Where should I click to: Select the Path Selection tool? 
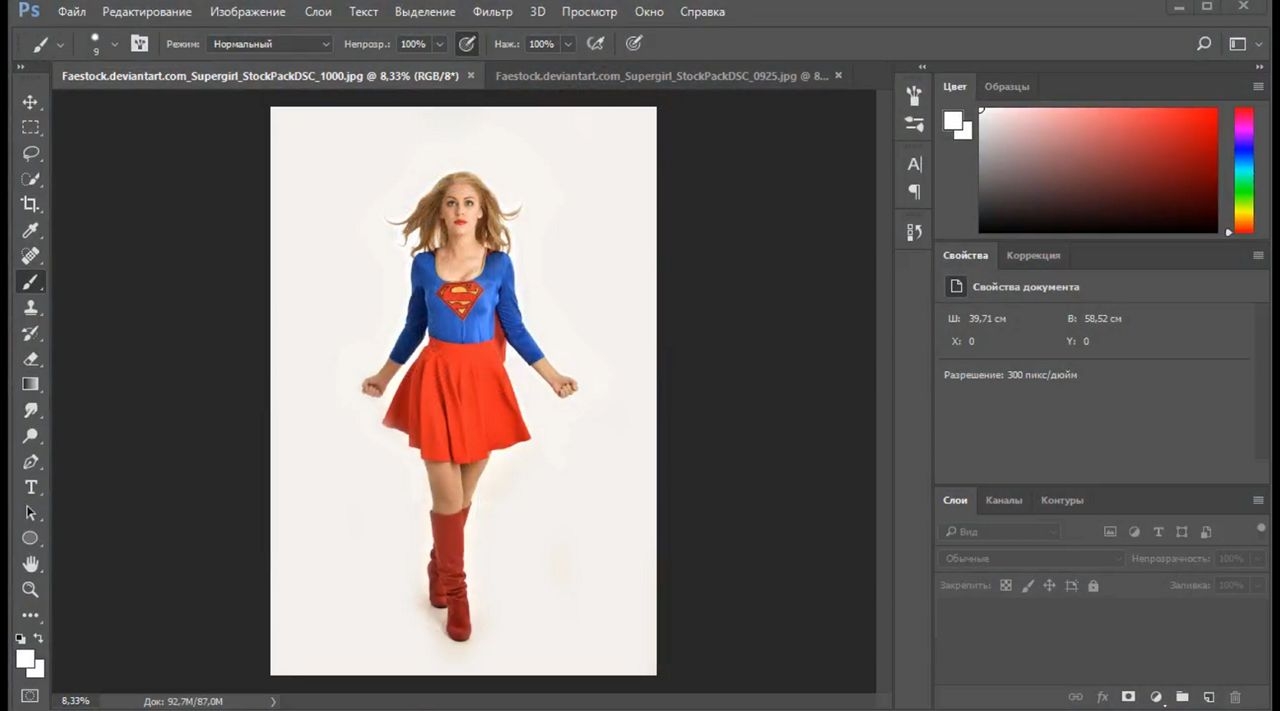[30, 513]
